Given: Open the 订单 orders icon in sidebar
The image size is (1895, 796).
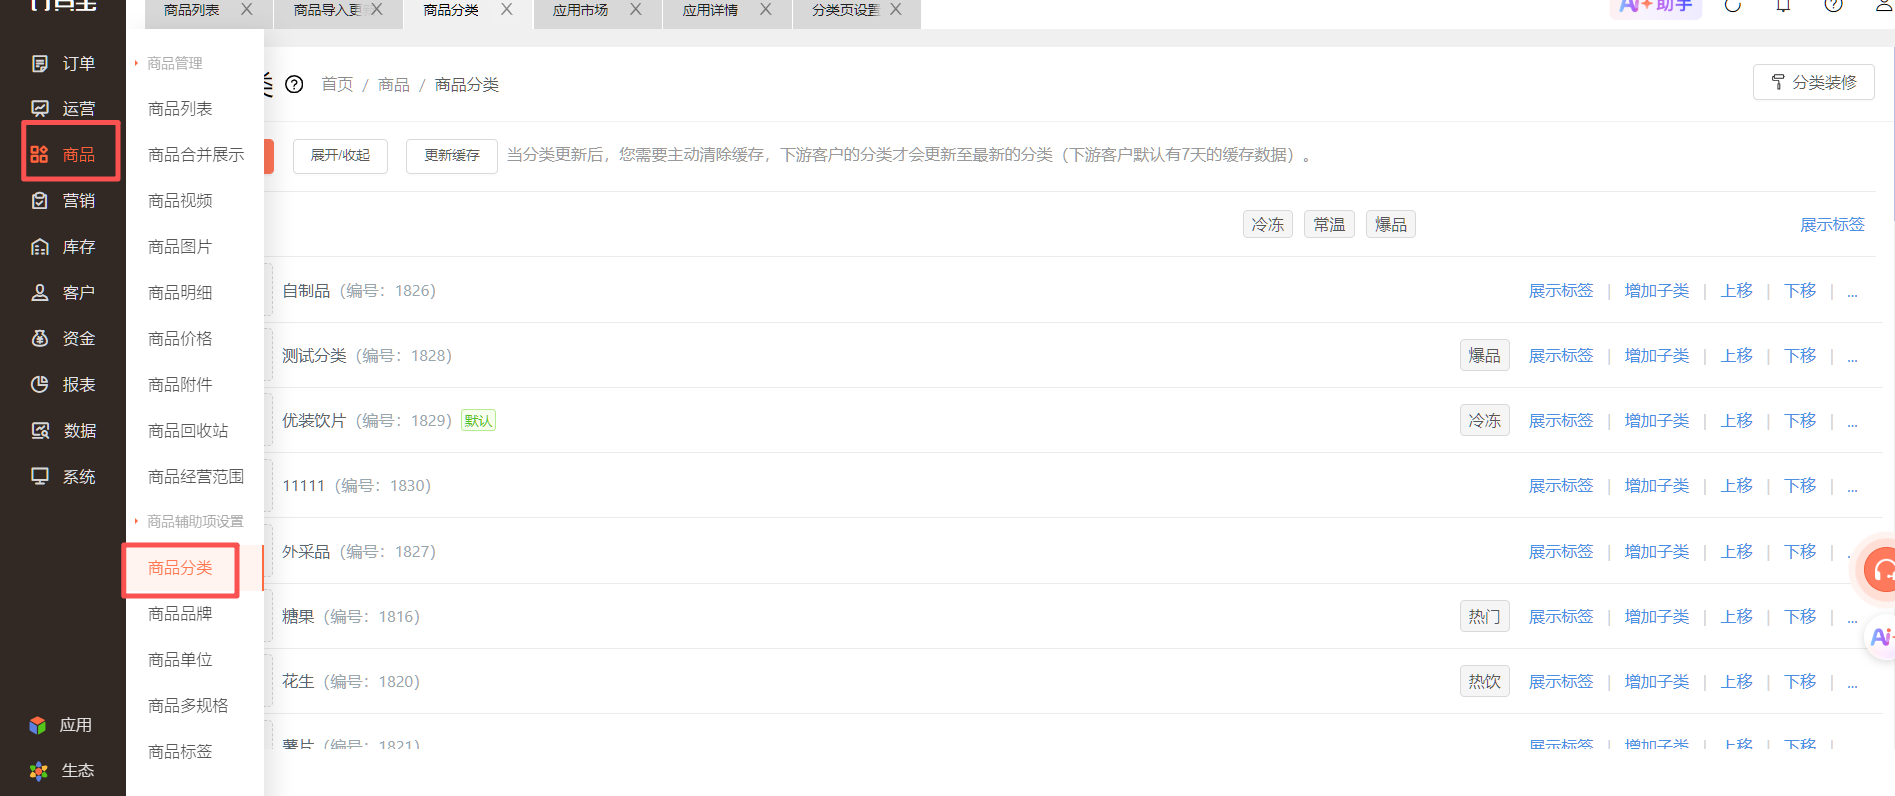Looking at the screenshot, I should click(40, 64).
